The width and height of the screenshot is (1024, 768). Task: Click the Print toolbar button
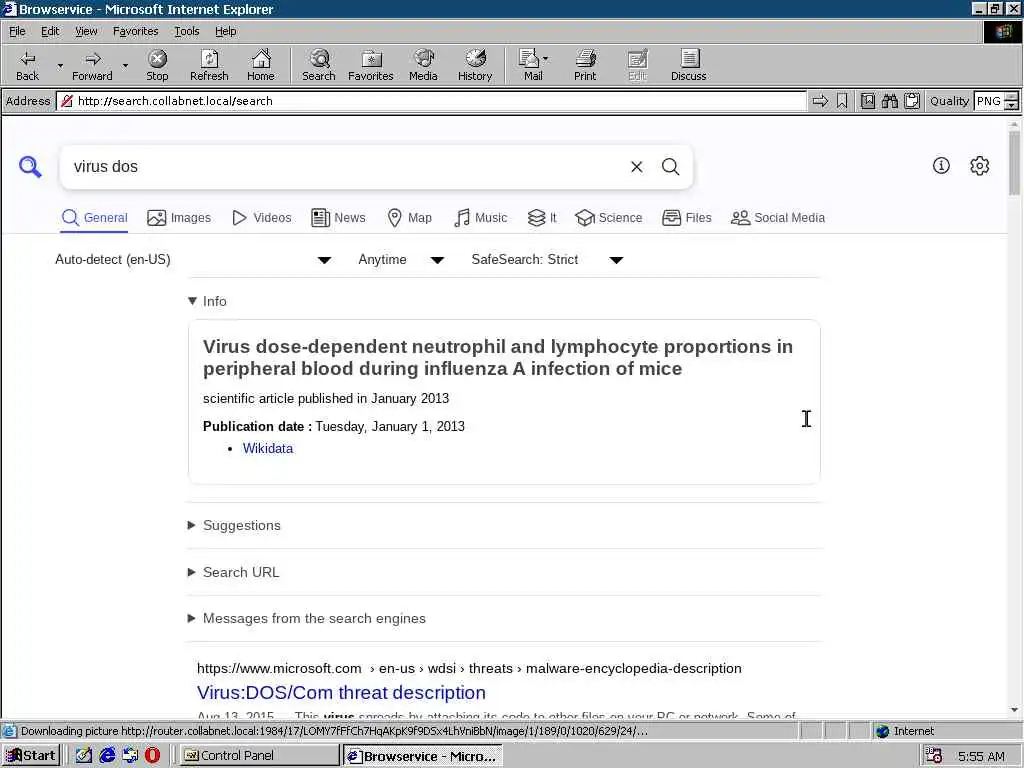585,65
